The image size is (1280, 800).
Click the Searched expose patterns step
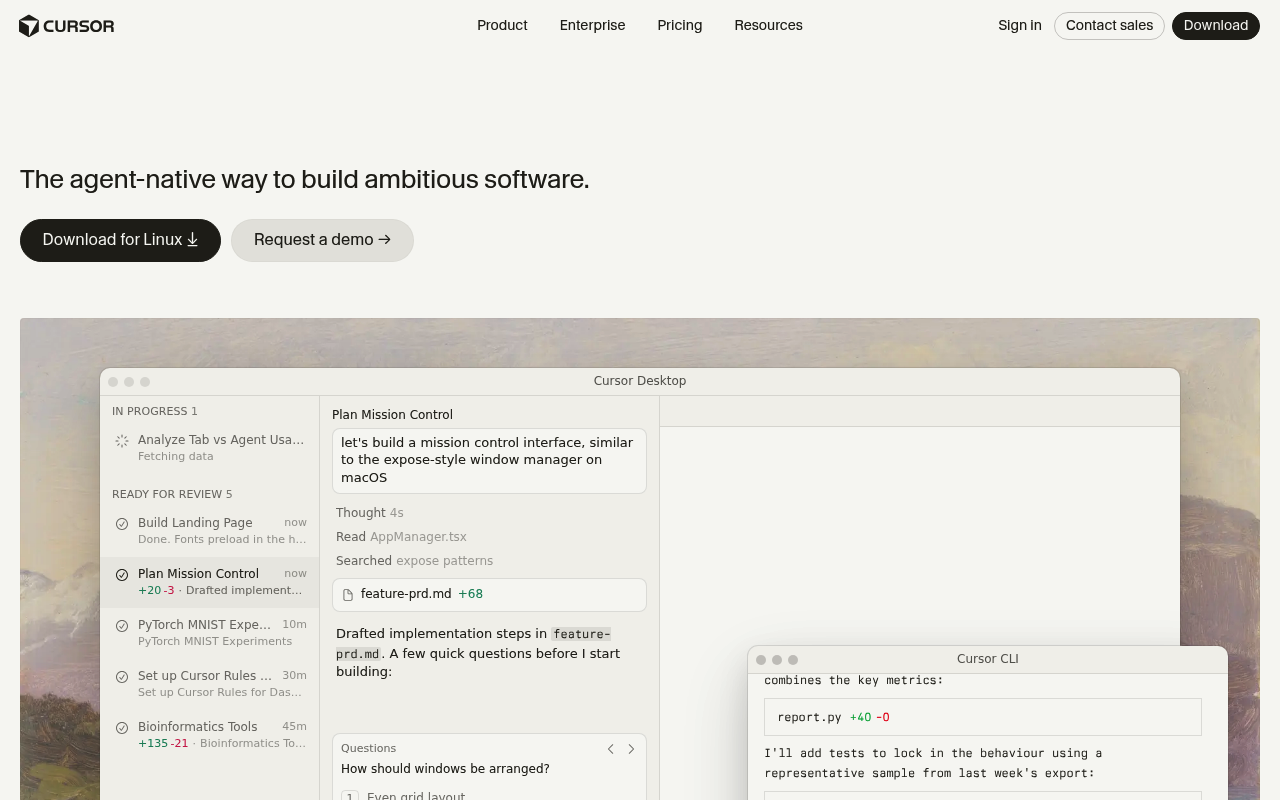[414, 561]
